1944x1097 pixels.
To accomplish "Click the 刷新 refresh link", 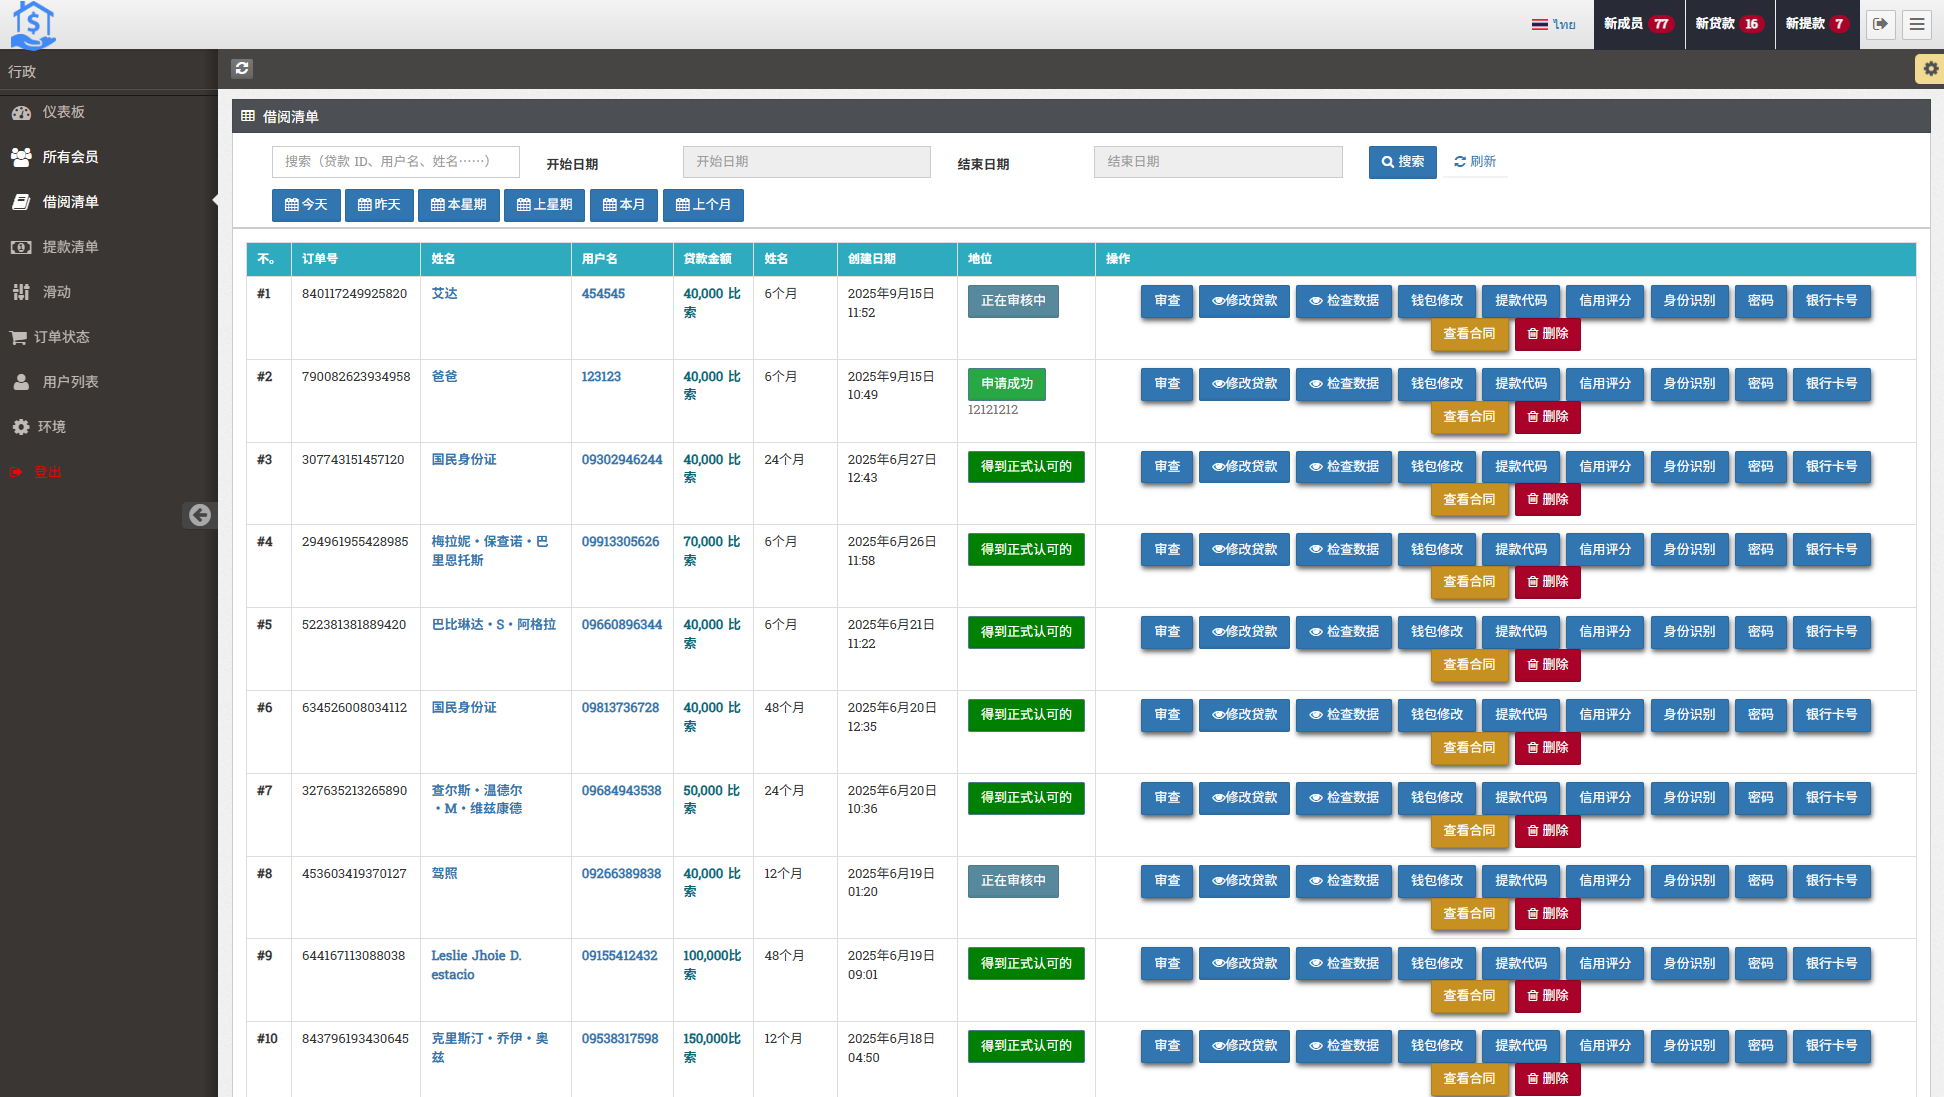I will [x=1475, y=162].
